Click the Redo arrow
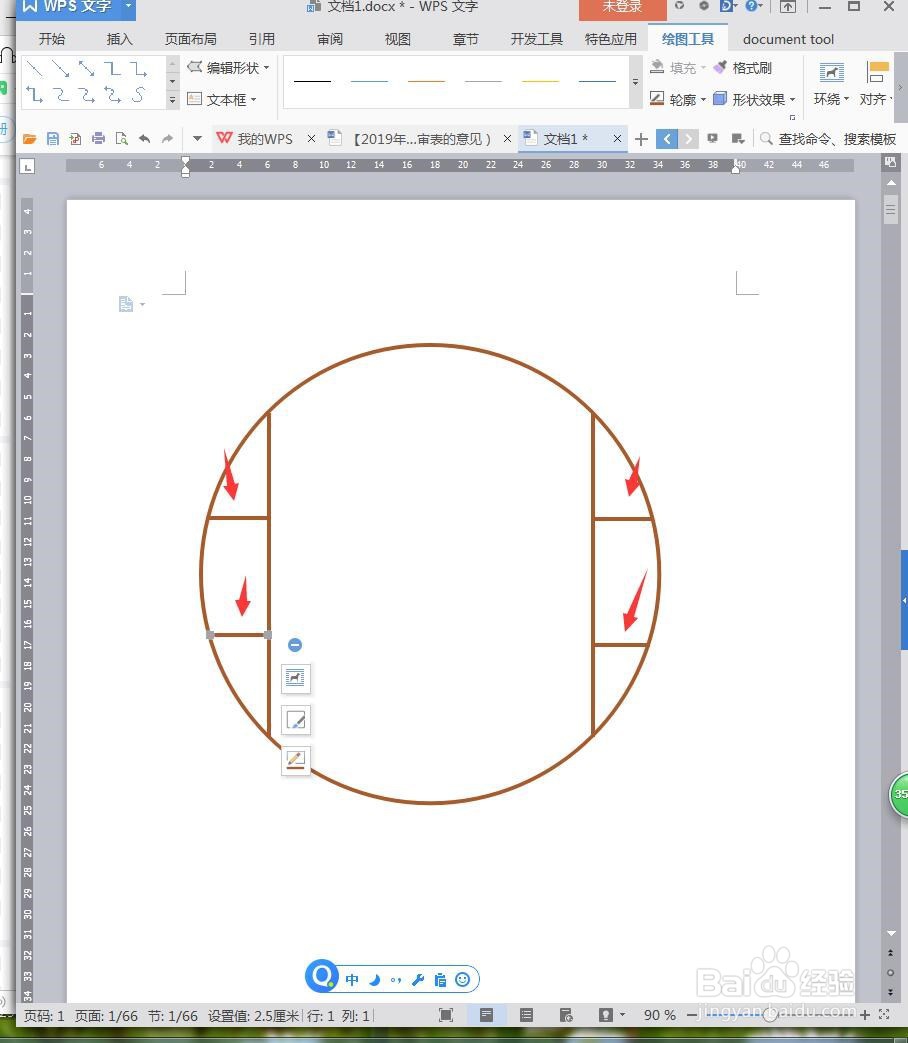This screenshot has height=1043, width=908. [167, 138]
